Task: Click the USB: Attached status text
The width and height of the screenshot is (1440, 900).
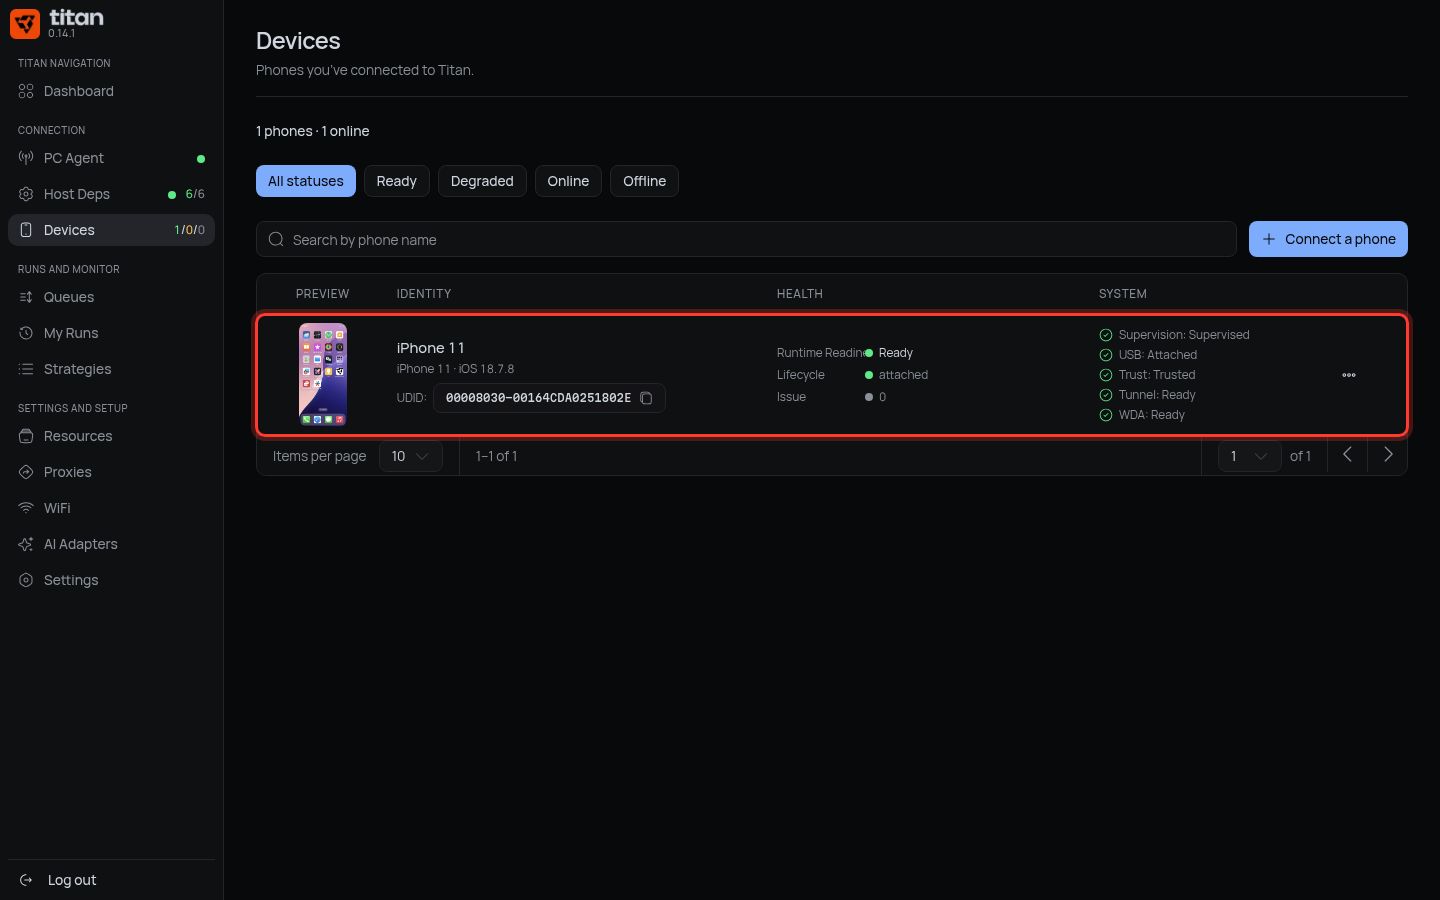Action: coord(1158,355)
